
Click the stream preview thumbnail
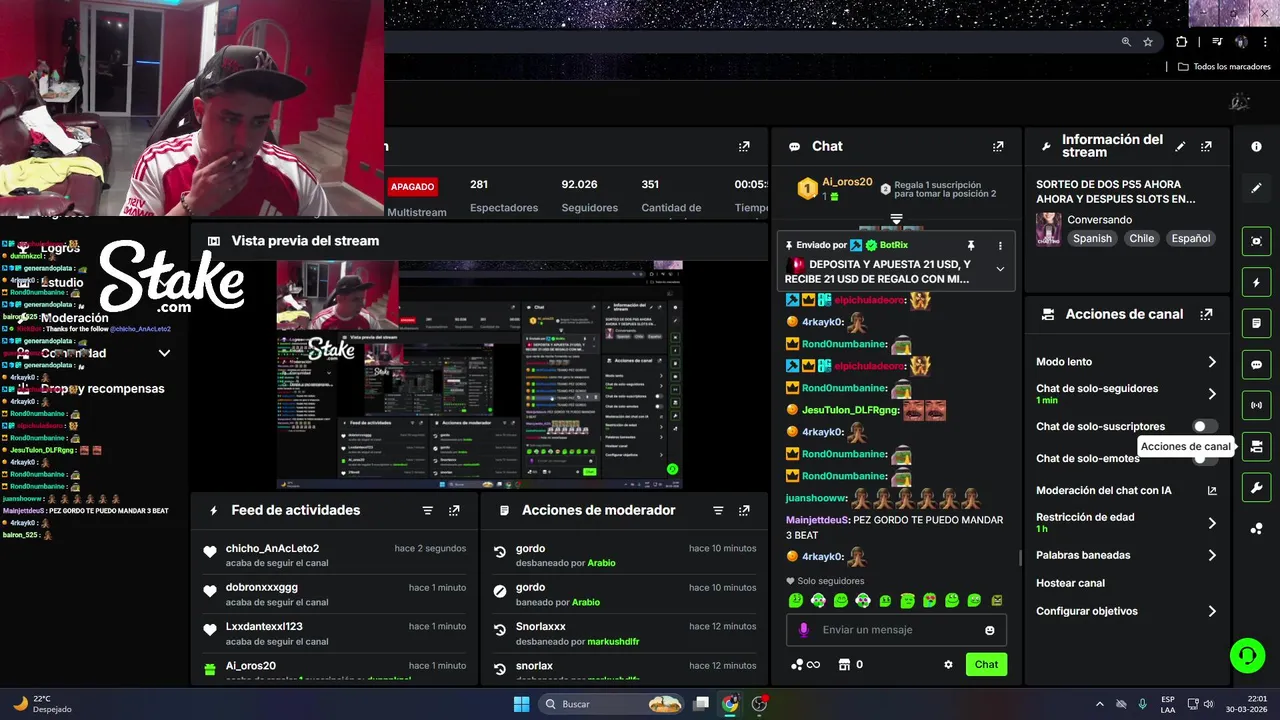[x=480, y=375]
